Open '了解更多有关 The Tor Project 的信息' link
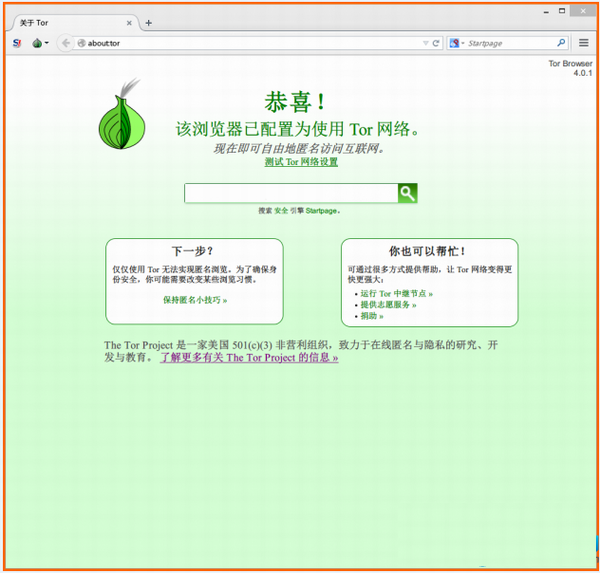 (x=249, y=358)
